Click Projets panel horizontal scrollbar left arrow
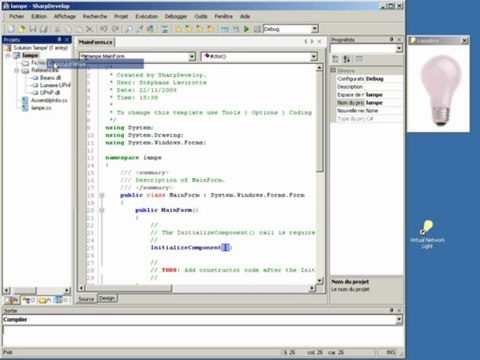This screenshot has width=480, height=360. click(x=7, y=290)
